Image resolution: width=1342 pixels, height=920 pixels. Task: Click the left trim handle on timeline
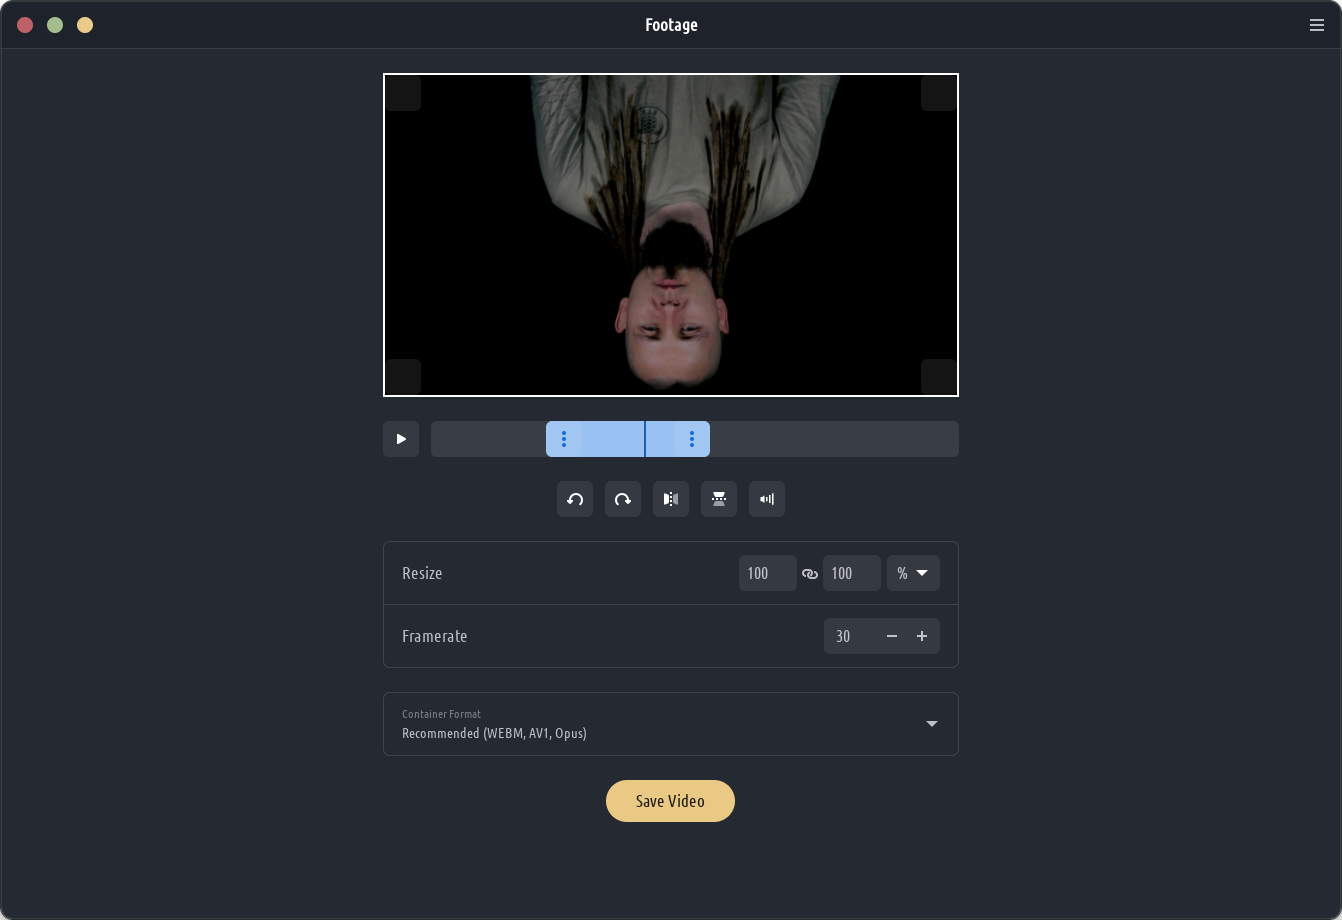coord(564,439)
